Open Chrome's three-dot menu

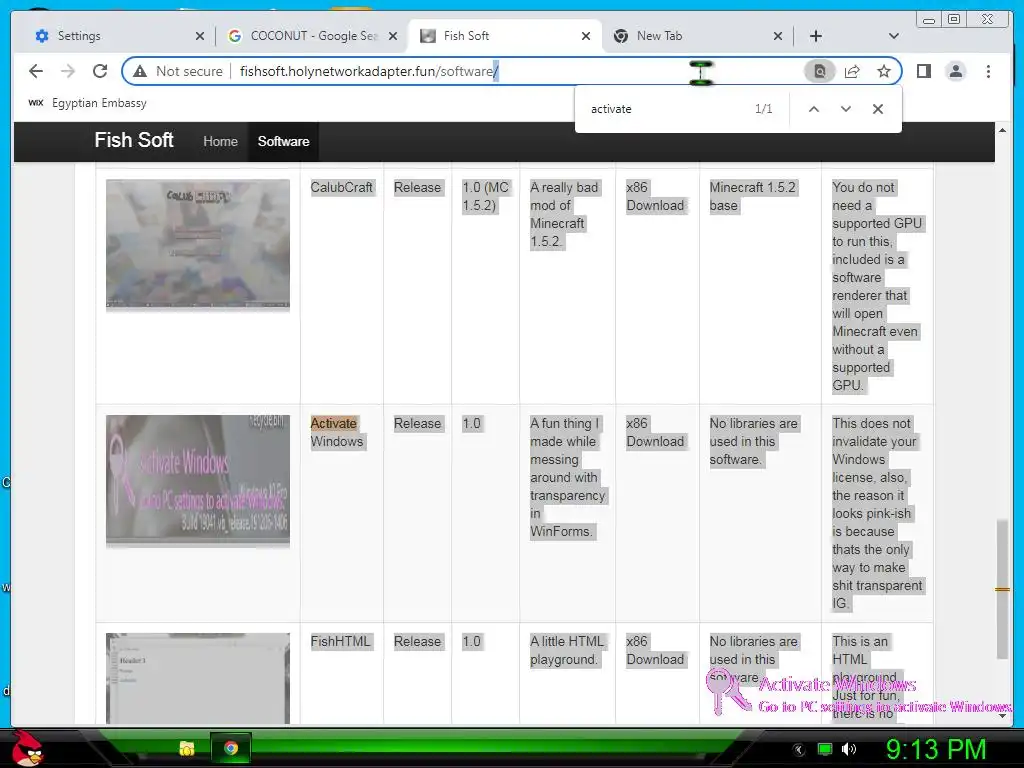coord(988,71)
